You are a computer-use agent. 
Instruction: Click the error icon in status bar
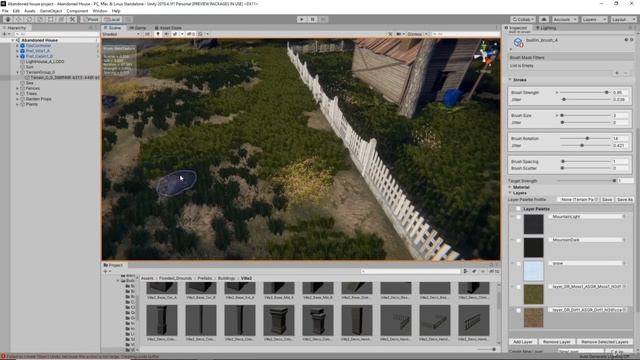tap(3, 356)
